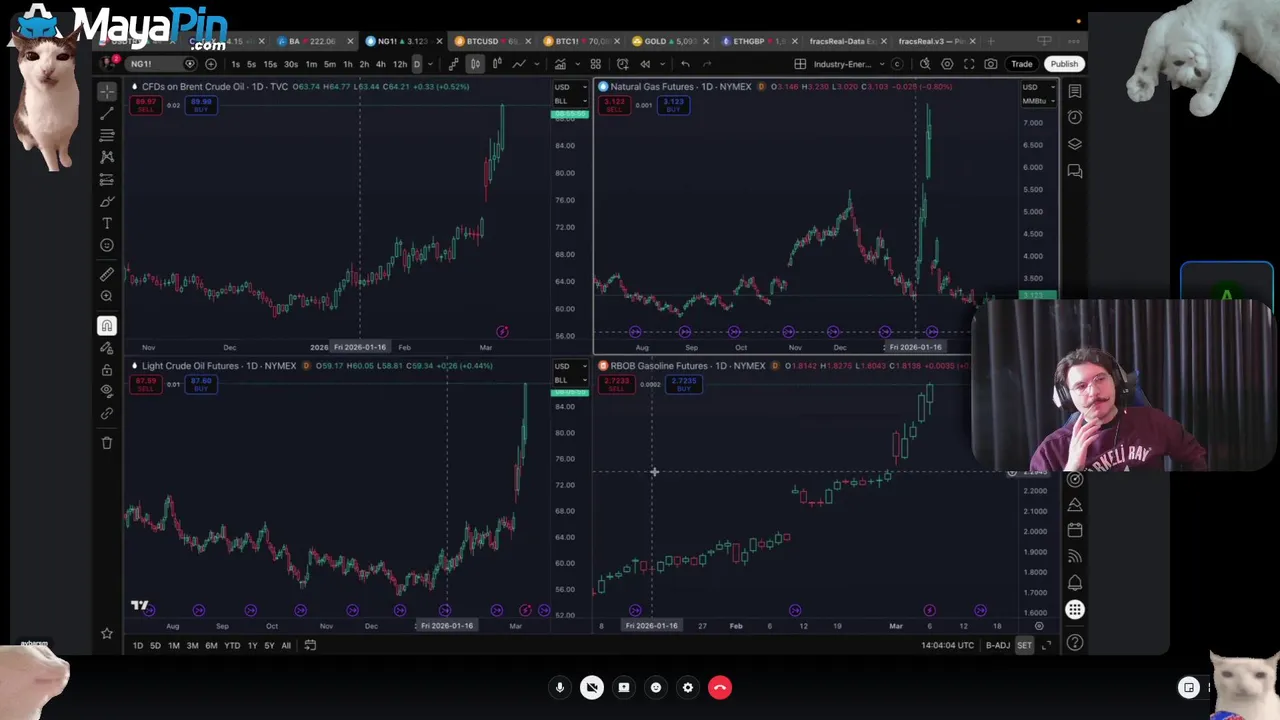1280x720 pixels.
Task: Click Light Crude Oil BUY price button
Action: tap(201, 383)
